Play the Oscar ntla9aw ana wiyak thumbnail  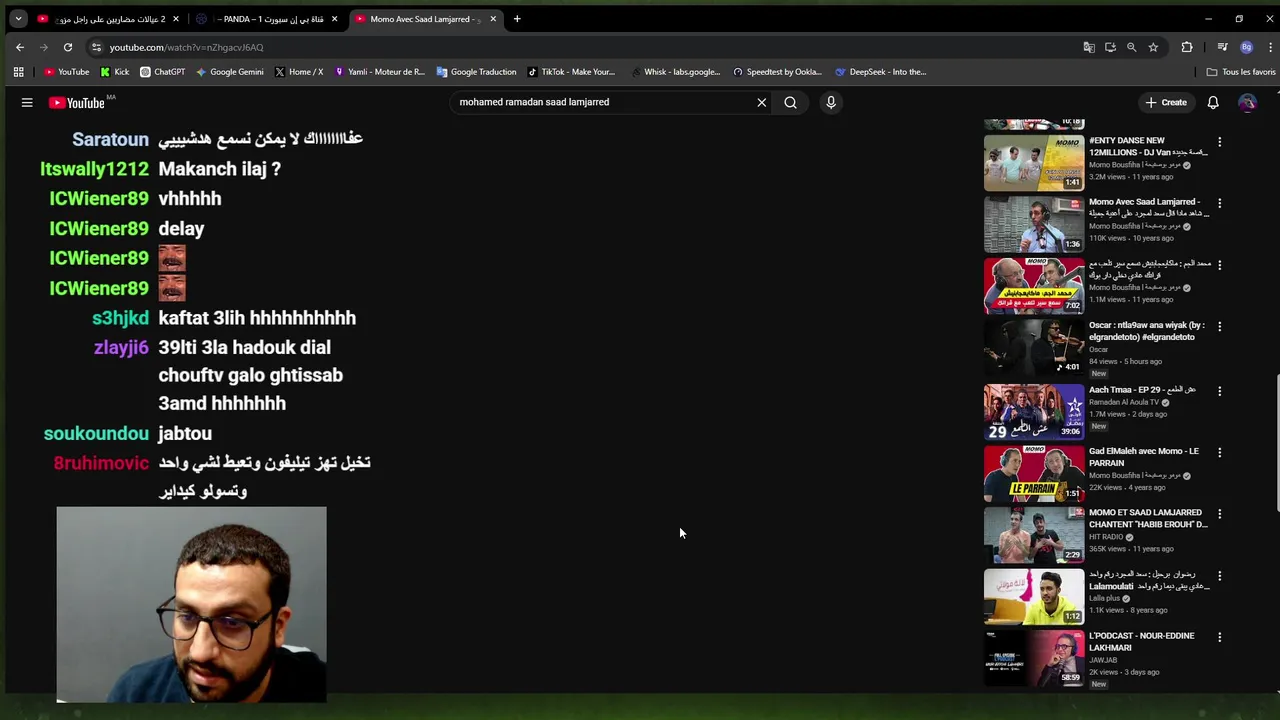coord(1034,347)
